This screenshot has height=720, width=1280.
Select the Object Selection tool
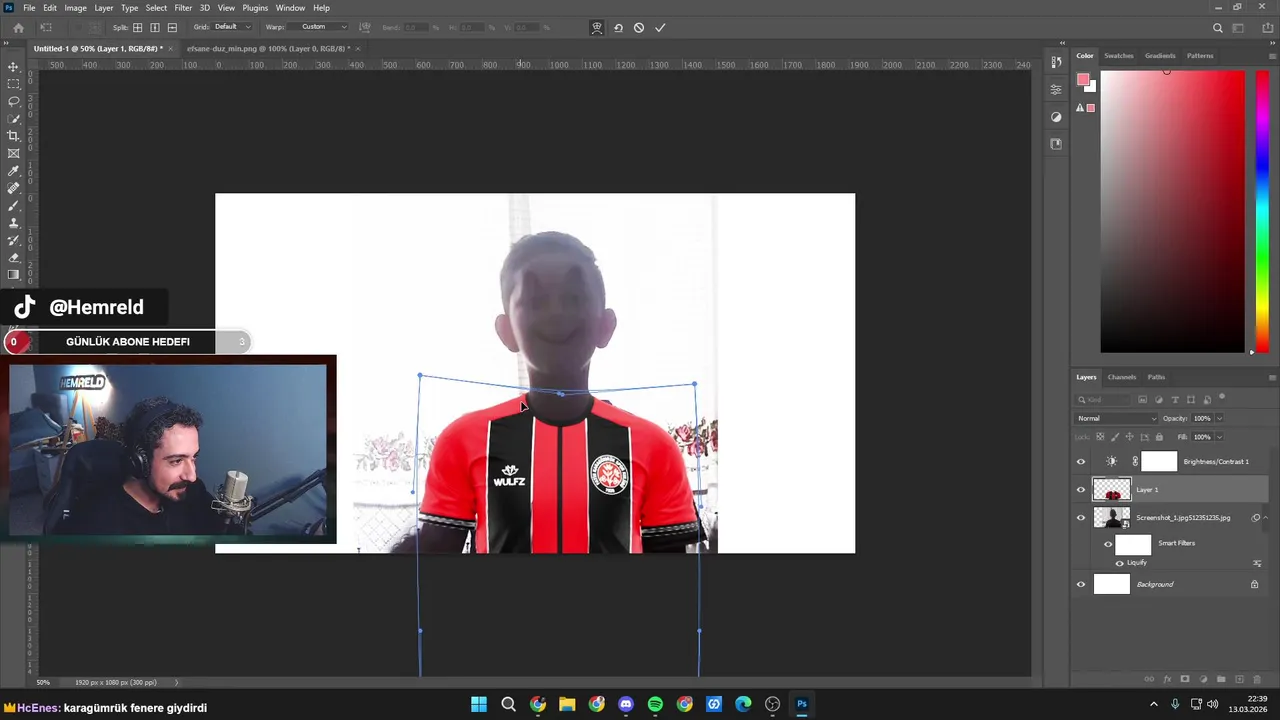click(13, 119)
